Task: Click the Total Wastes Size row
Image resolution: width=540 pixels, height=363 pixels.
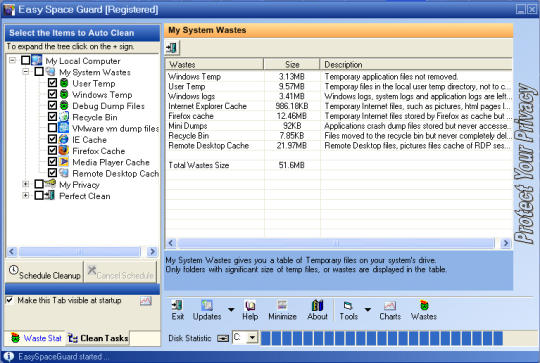Action: (339, 165)
